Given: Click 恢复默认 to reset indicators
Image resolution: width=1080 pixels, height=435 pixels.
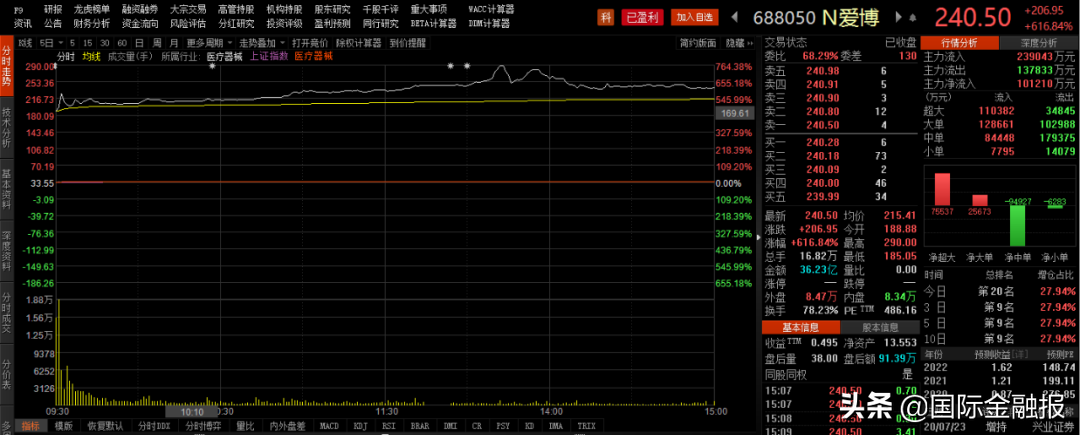Looking at the screenshot, I should [105, 426].
